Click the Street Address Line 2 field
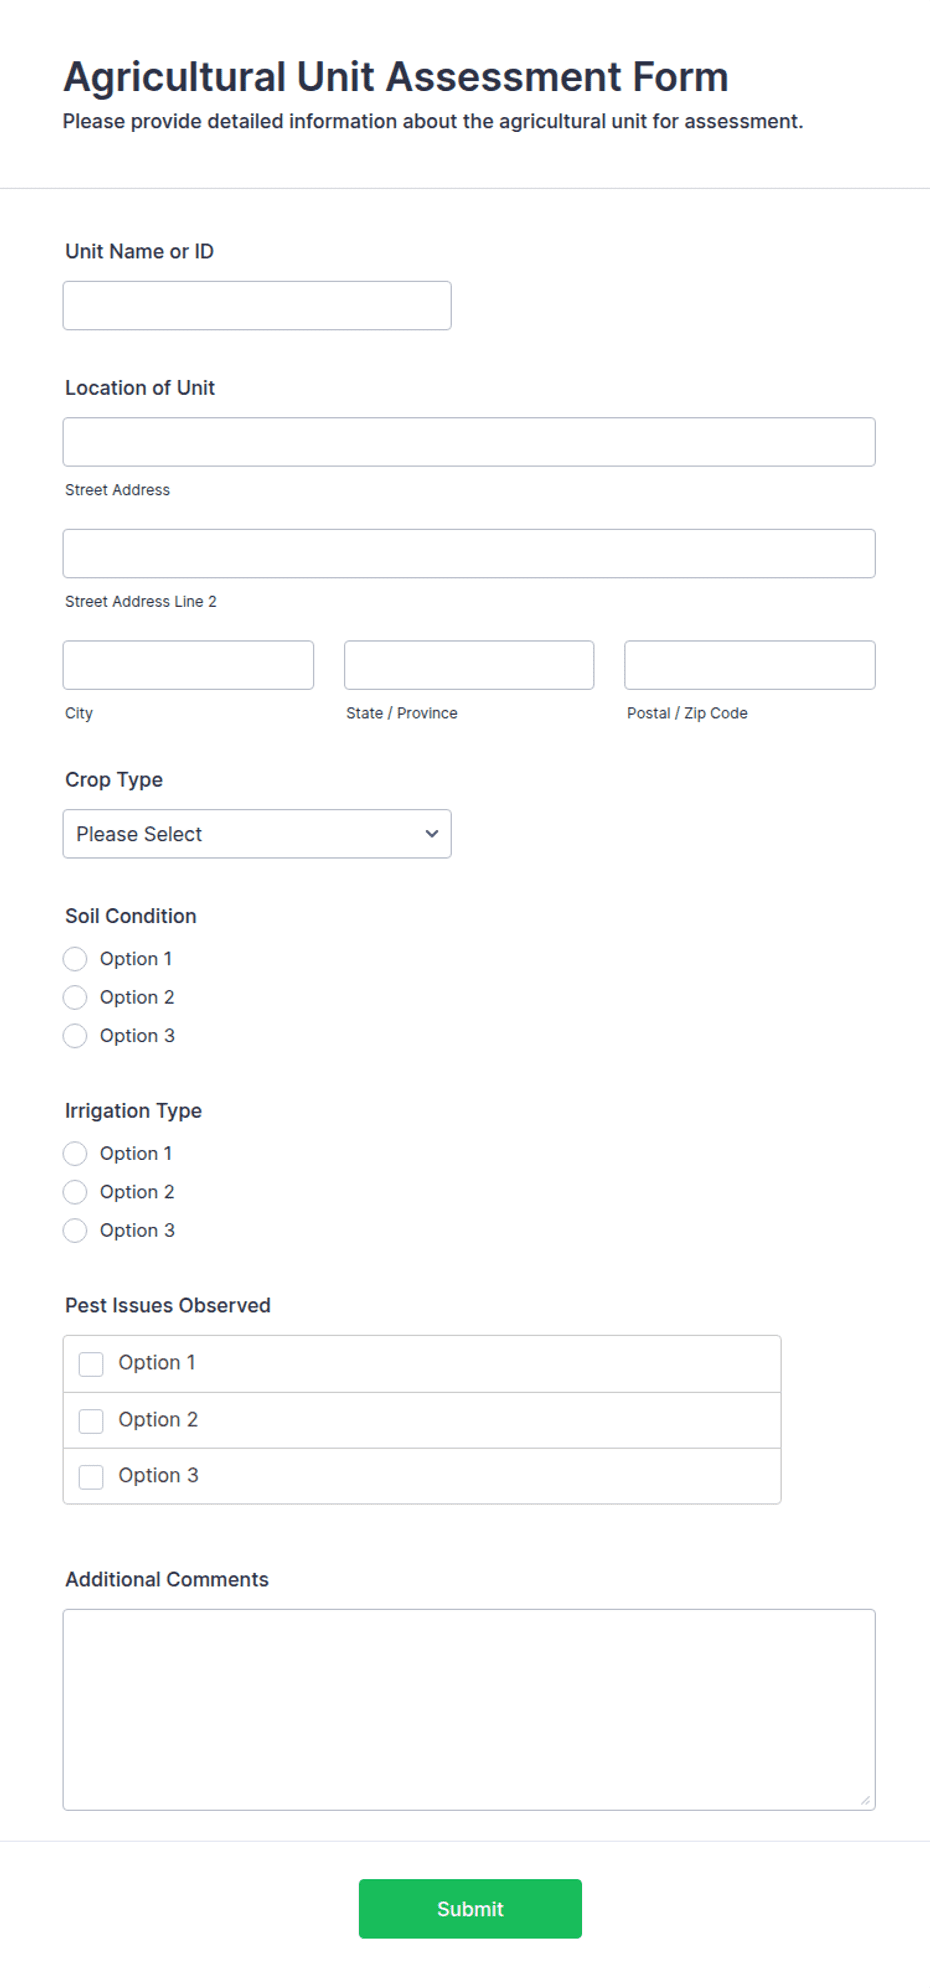The width and height of the screenshot is (930, 1988). click(x=469, y=554)
